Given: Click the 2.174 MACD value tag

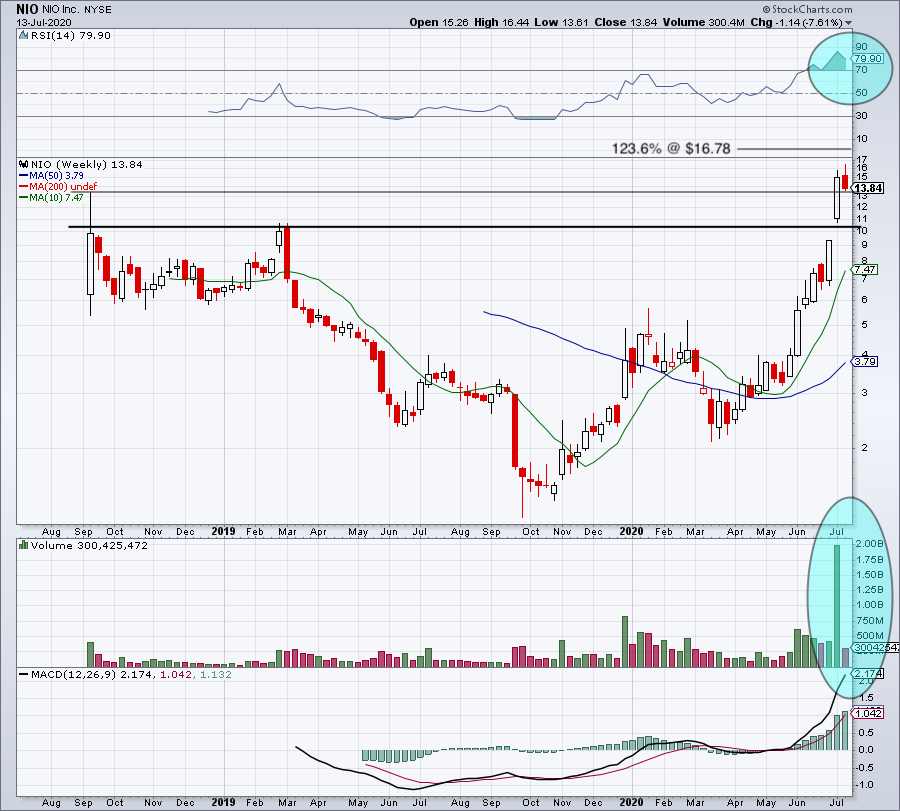Looking at the screenshot, I should [868, 673].
